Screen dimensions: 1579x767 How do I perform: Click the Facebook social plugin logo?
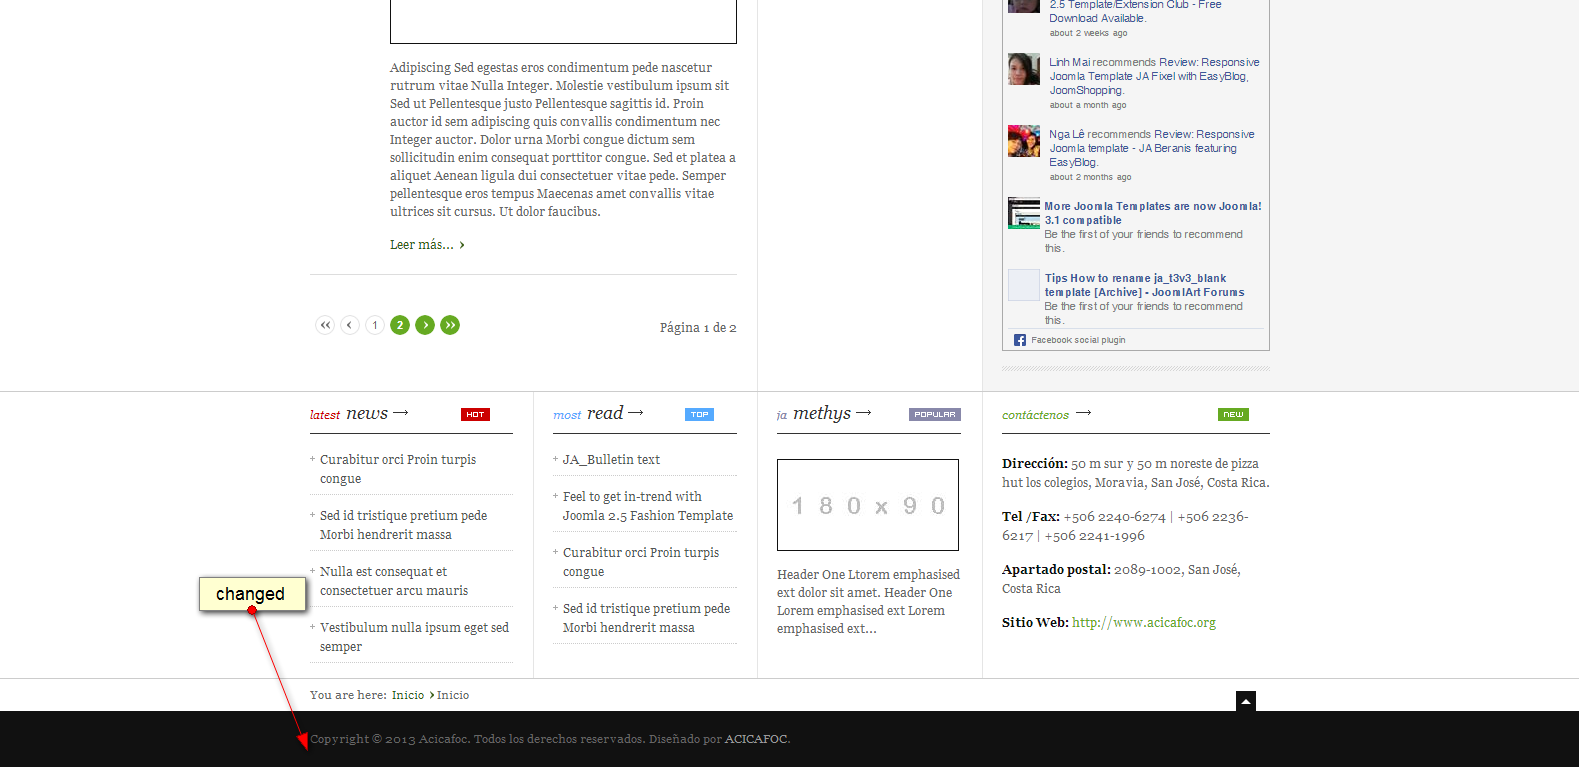pos(1020,340)
